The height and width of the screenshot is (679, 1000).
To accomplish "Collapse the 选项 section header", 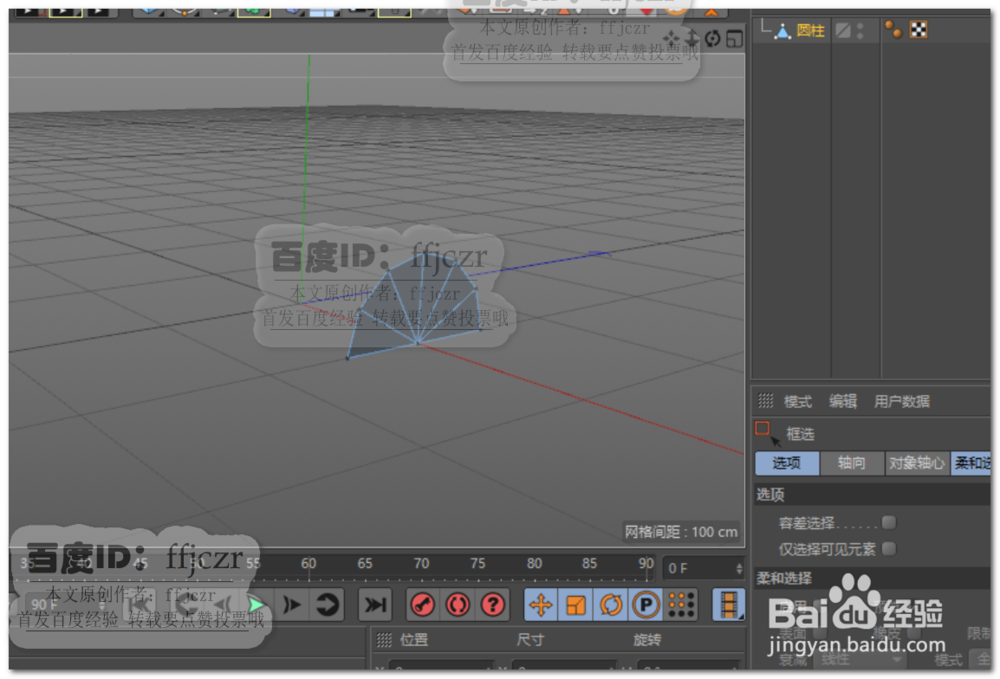I will tap(872, 494).
